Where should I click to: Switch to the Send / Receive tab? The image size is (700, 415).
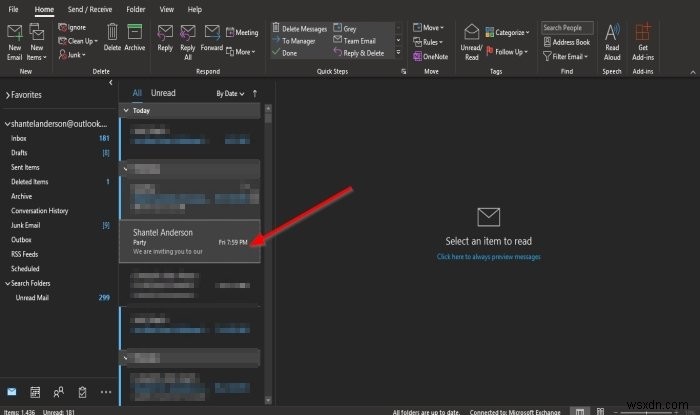tap(90, 9)
